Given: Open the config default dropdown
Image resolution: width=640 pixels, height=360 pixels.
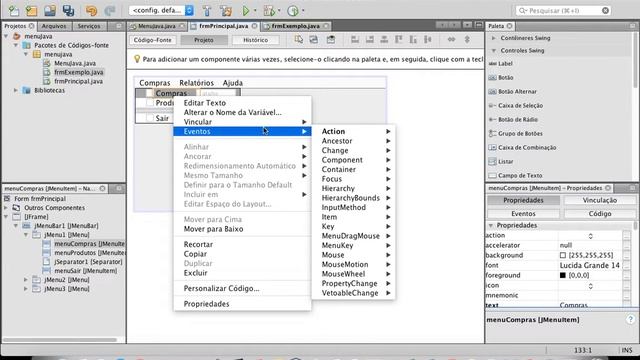Looking at the screenshot, I should point(189,11).
